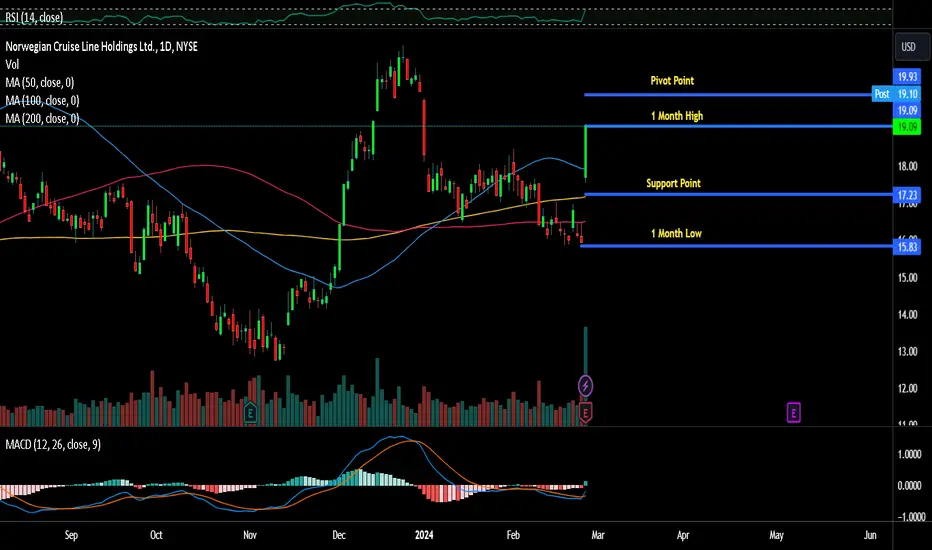Click the purple future earnings E marker
The width and height of the screenshot is (932, 550).
[794, 413]
